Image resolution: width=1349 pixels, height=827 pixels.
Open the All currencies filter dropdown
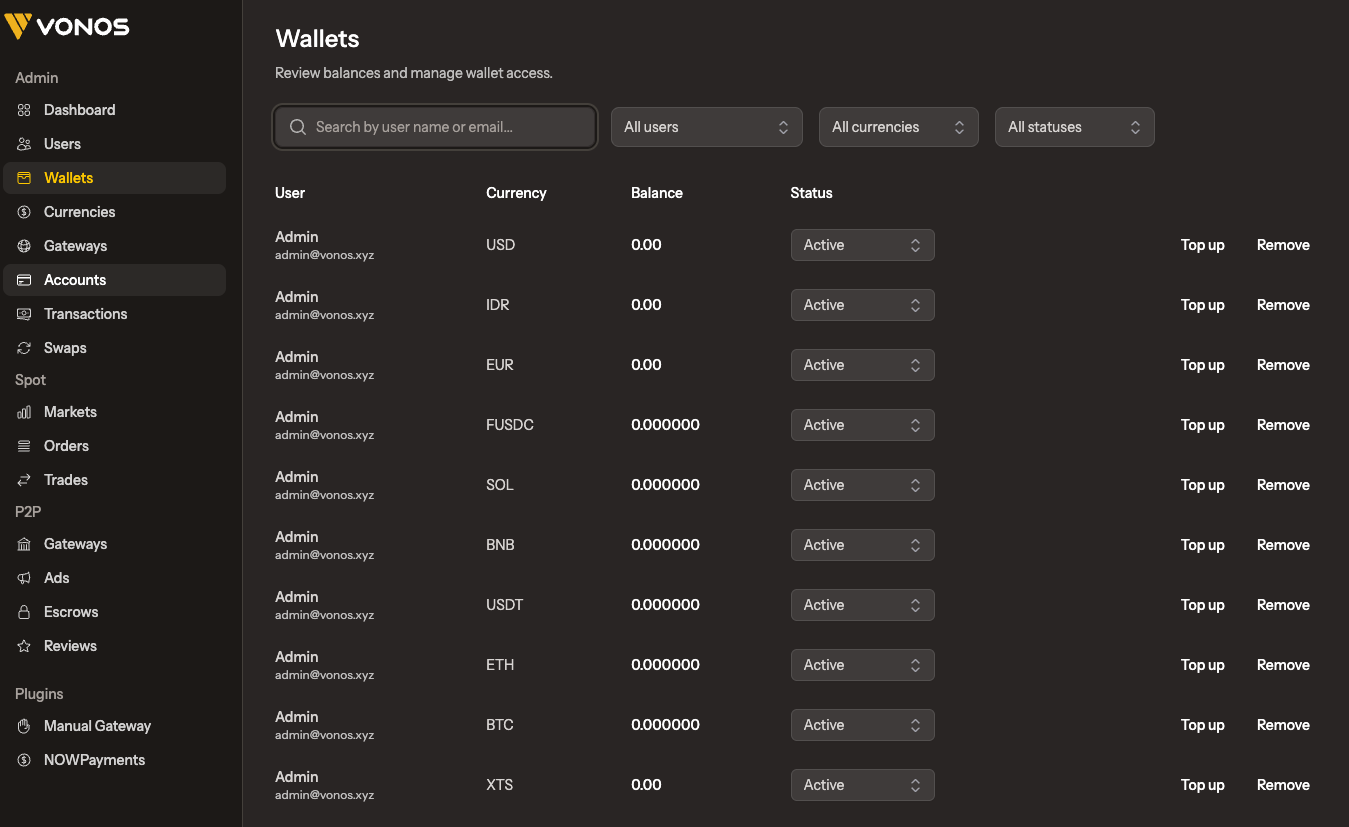point(899,127)
